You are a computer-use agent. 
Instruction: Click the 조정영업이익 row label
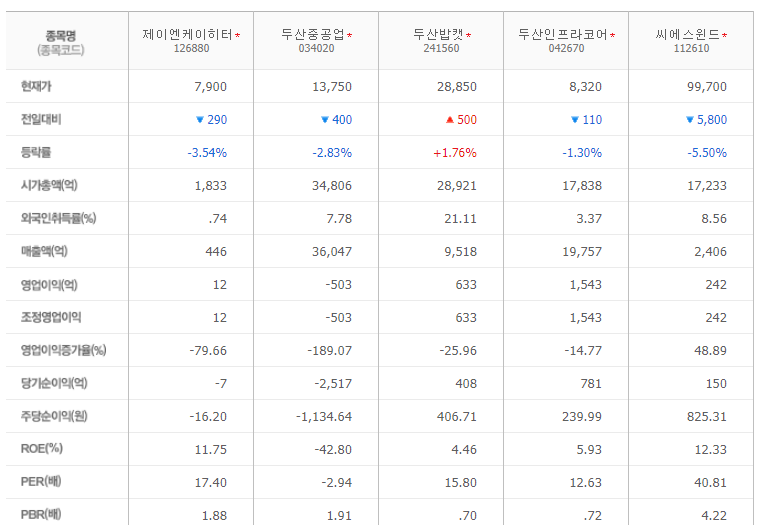(x=51, y=317)
